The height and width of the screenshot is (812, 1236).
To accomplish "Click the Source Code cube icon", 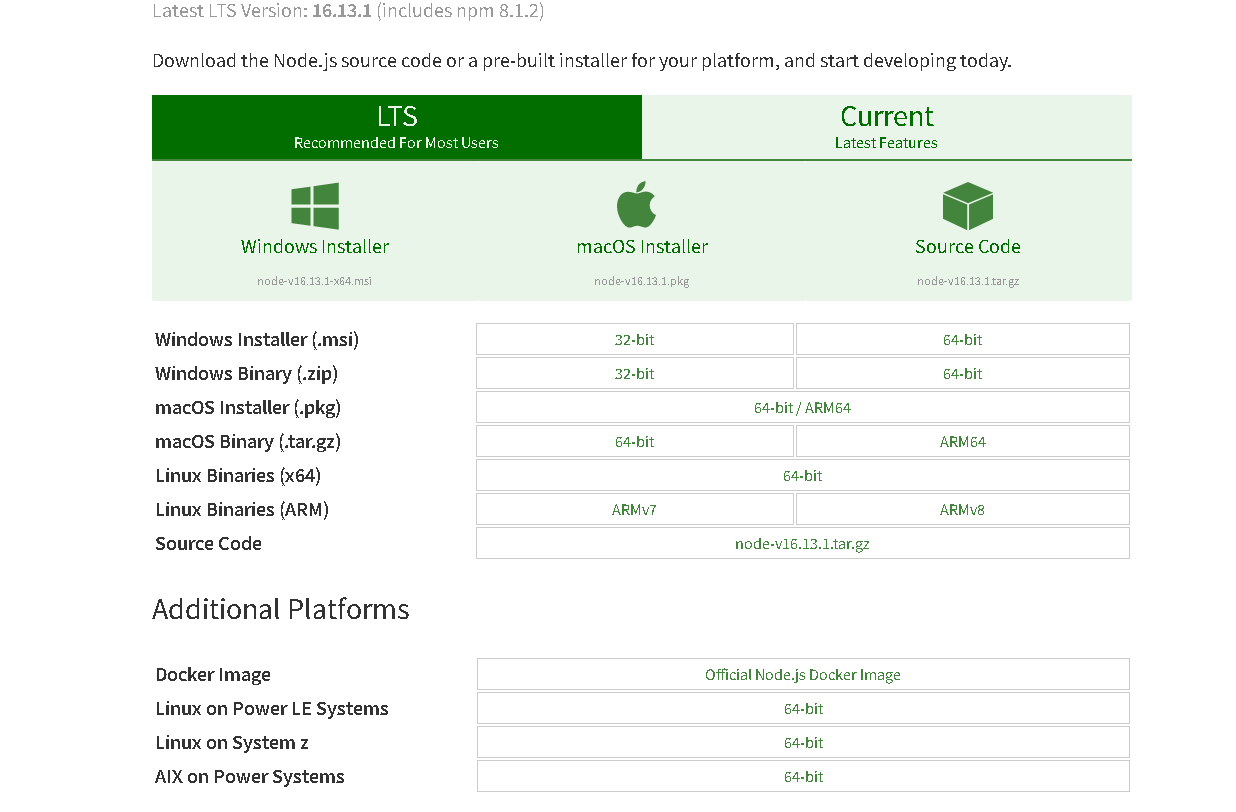I will 967,206.
